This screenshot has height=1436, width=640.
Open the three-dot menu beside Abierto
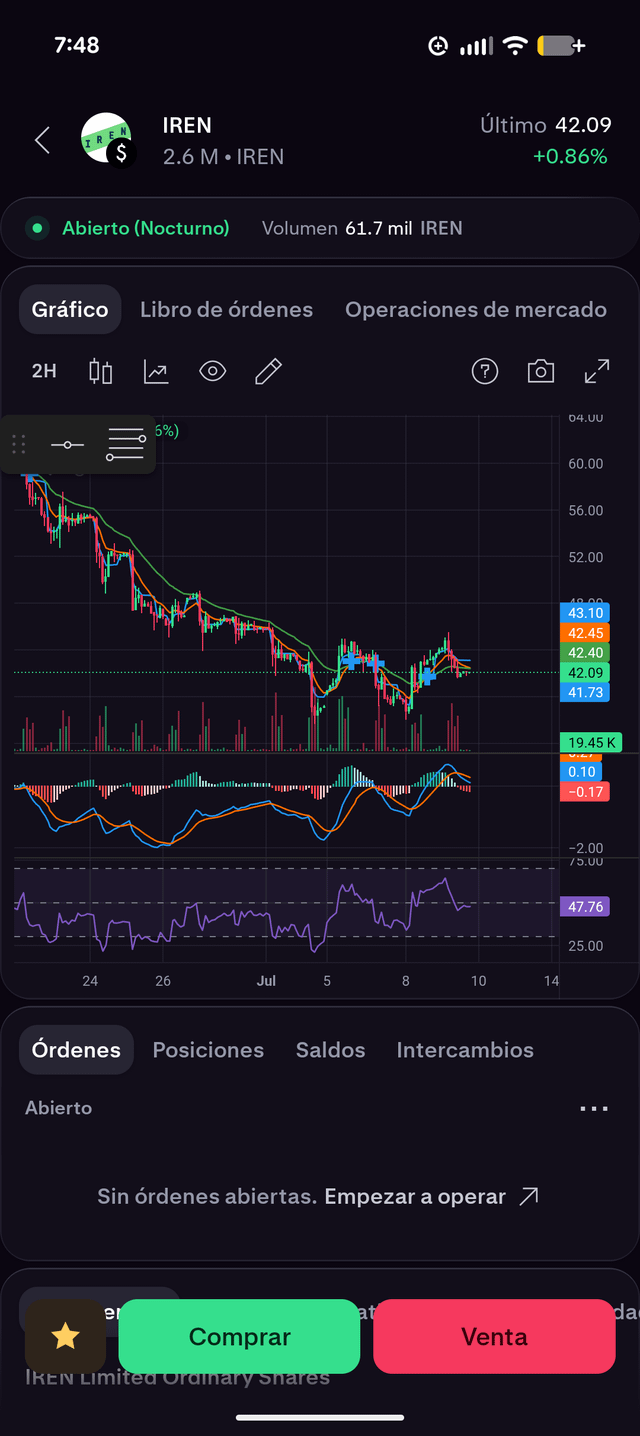[x=594, y=1108]
